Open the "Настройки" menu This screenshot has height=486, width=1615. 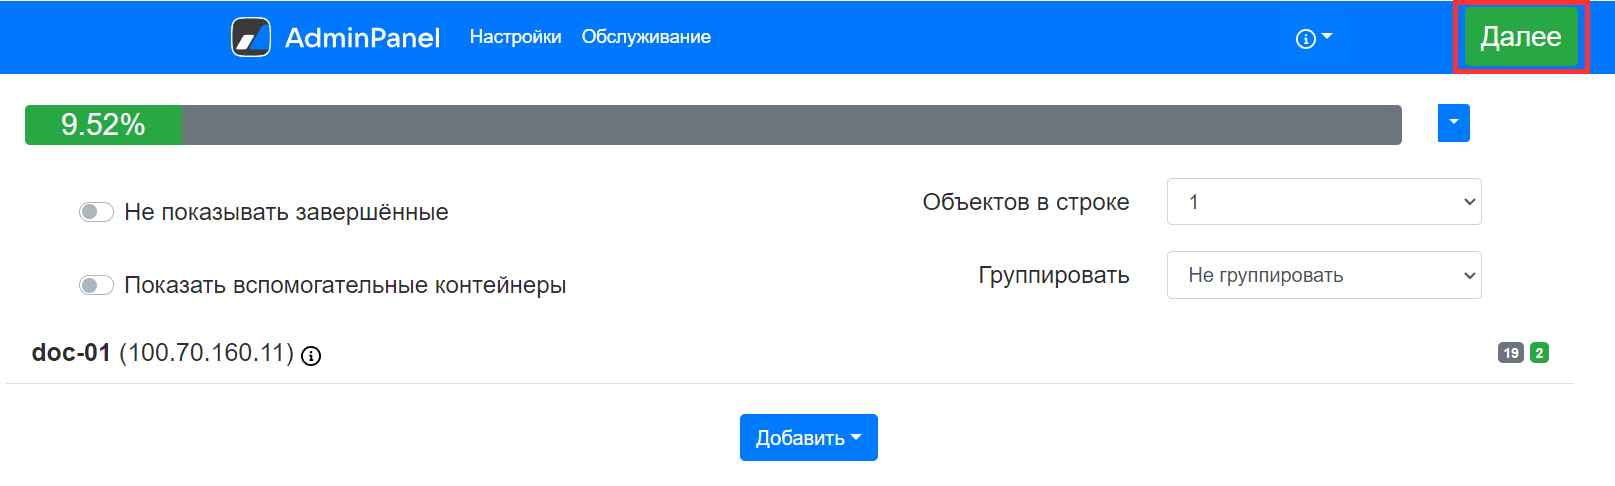click(x=515, y=37)
